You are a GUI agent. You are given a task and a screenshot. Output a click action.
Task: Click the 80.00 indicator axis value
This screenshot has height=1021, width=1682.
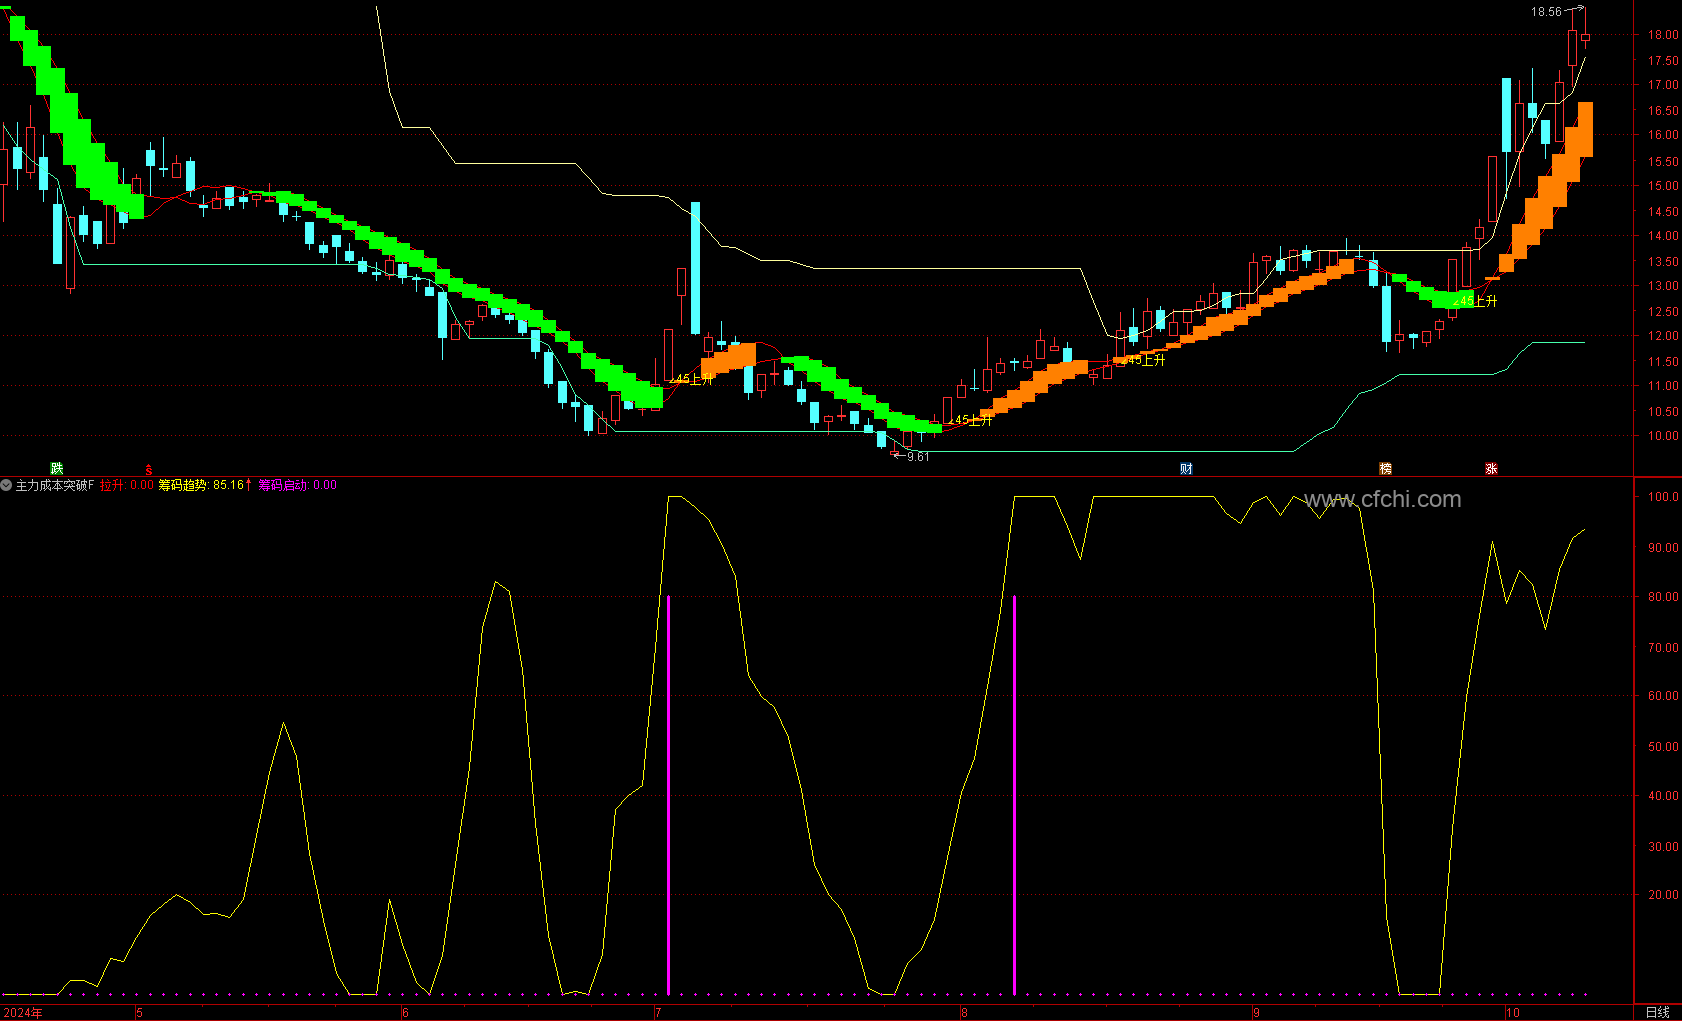tap(1663, 597)
